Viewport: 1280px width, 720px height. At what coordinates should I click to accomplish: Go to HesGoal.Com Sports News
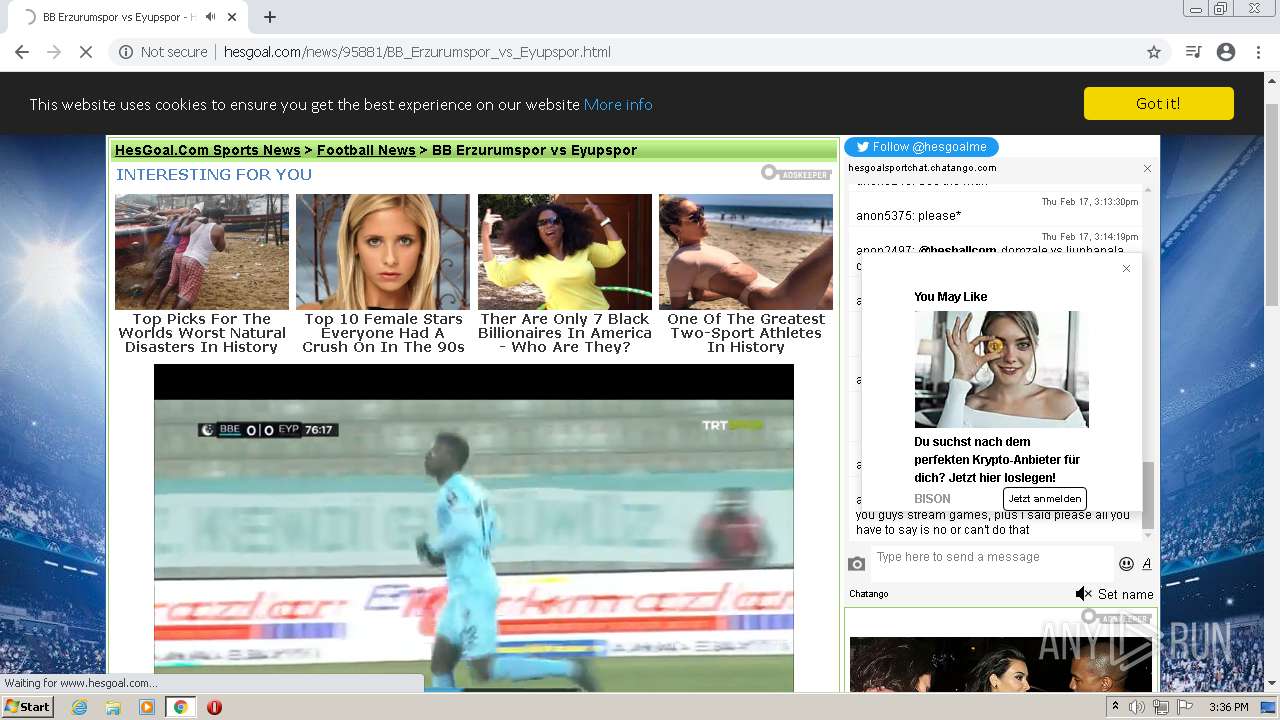(x=208, y=150)
